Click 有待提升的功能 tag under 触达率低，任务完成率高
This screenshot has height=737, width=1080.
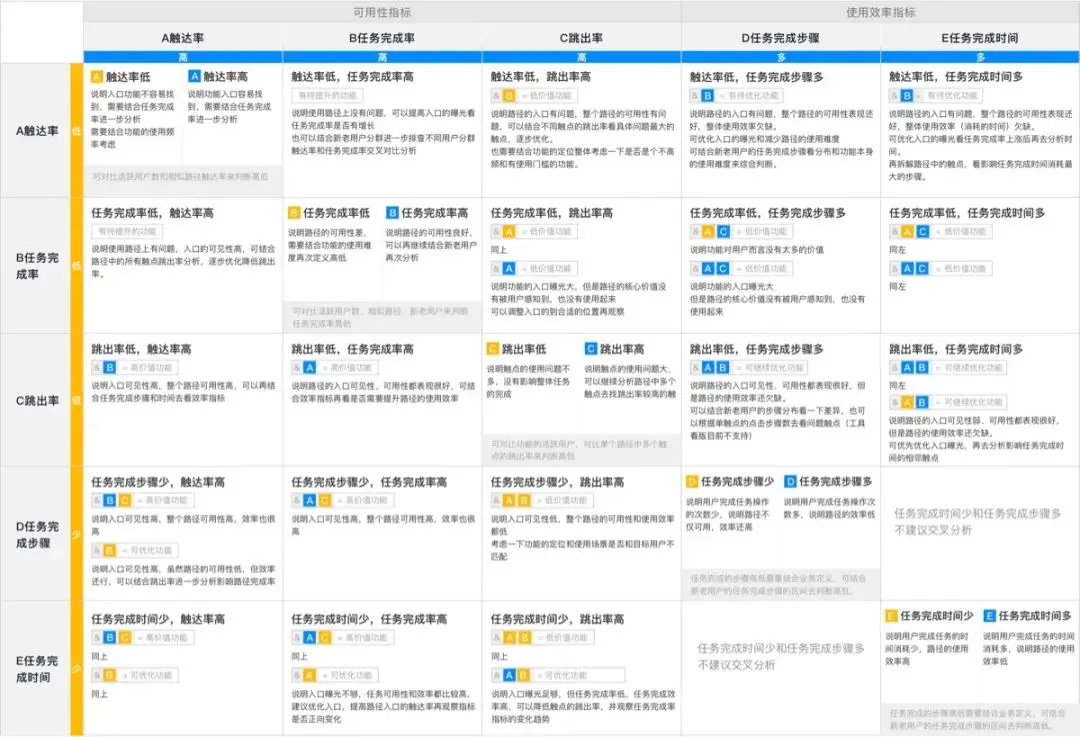[327, 96]
